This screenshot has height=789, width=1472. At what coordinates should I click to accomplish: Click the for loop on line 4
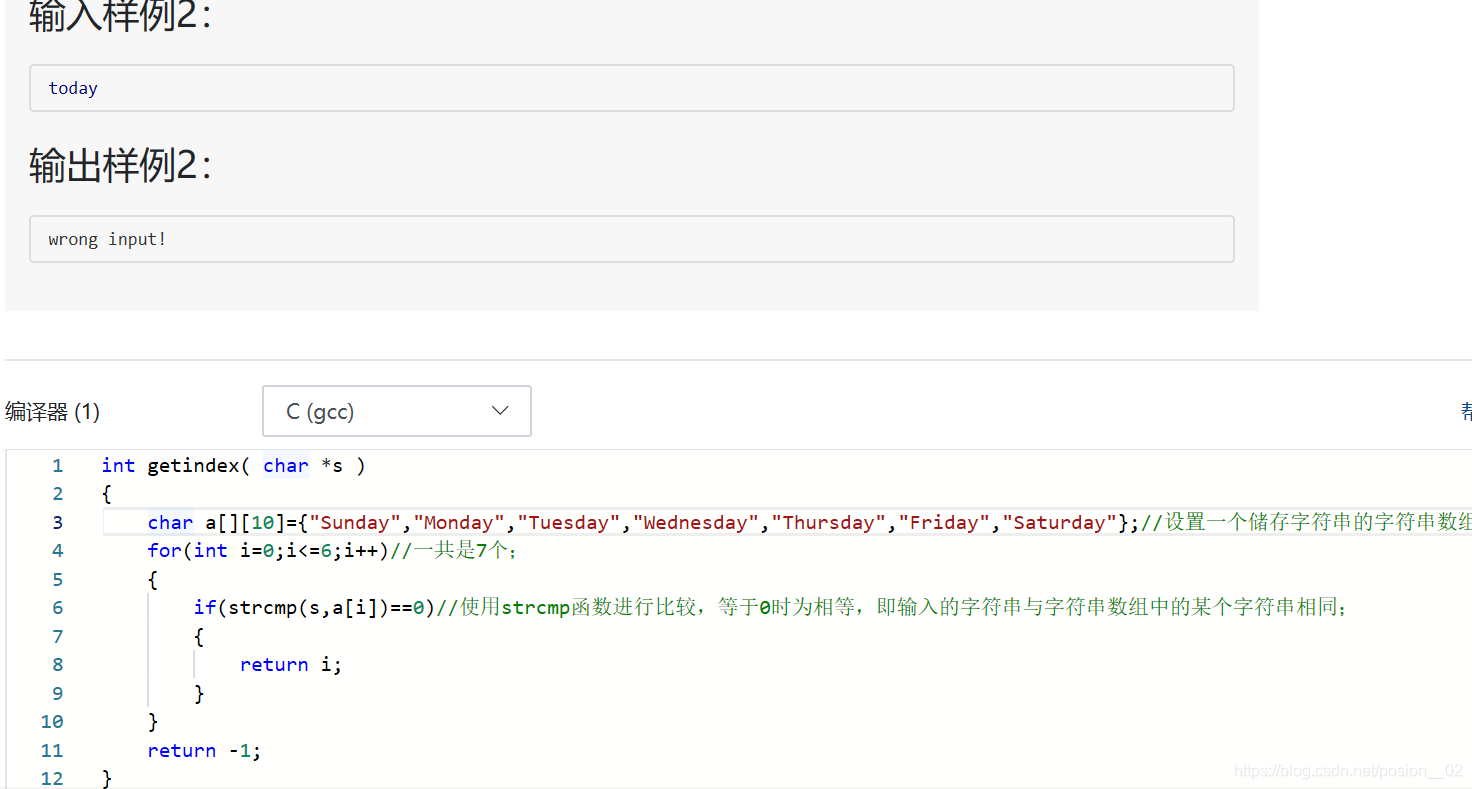(268, 550)
